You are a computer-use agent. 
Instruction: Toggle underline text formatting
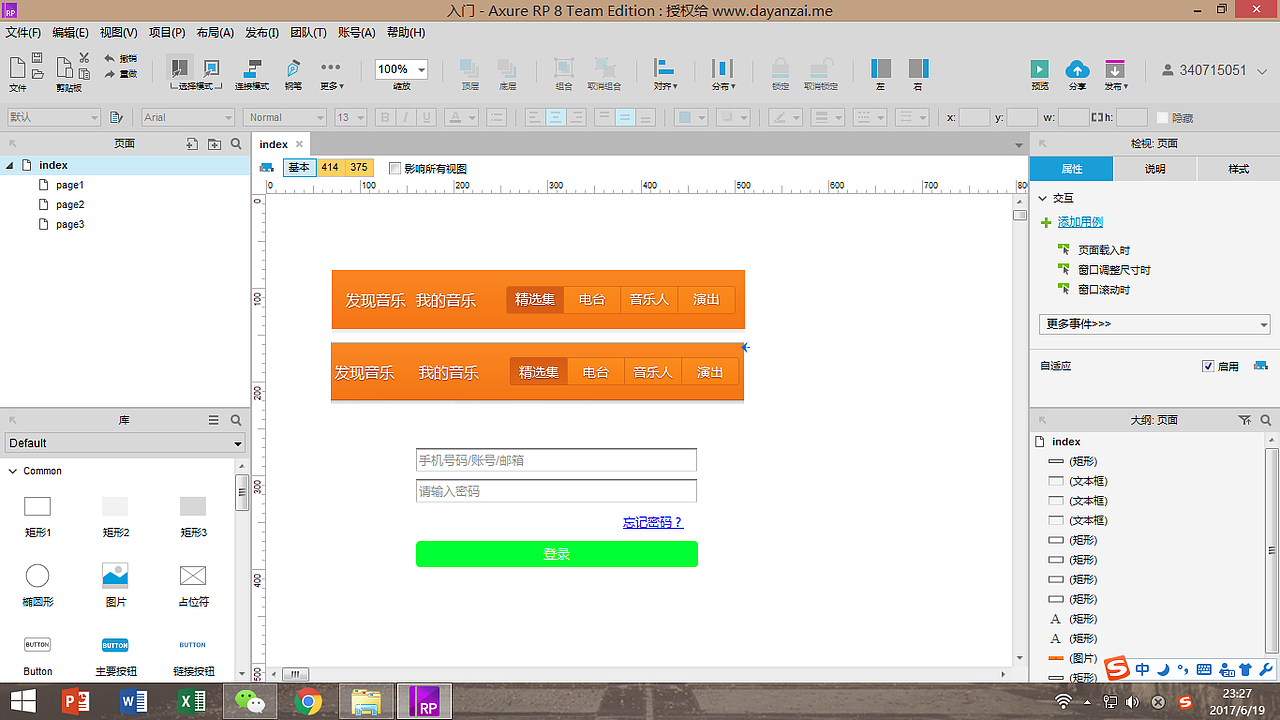(x=427, y=118)
